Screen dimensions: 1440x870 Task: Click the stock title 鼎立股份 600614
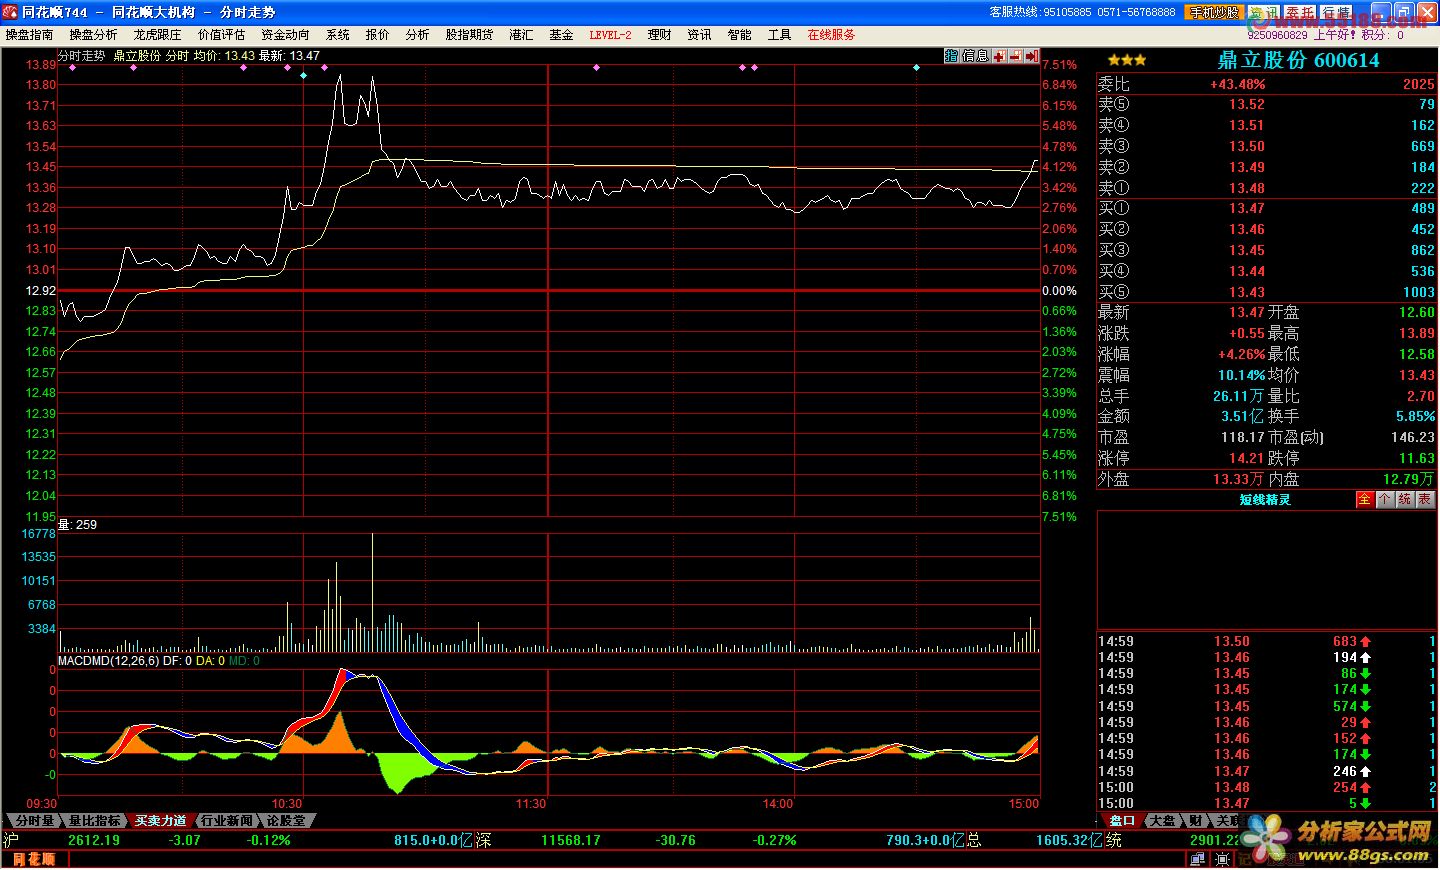coord(1298,60)
